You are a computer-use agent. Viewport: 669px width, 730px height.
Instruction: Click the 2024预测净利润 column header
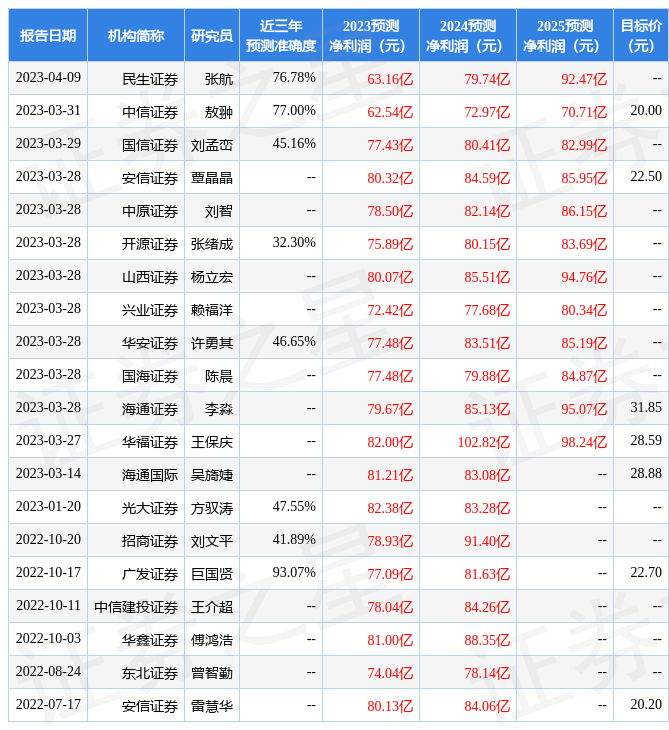point(468,36)
